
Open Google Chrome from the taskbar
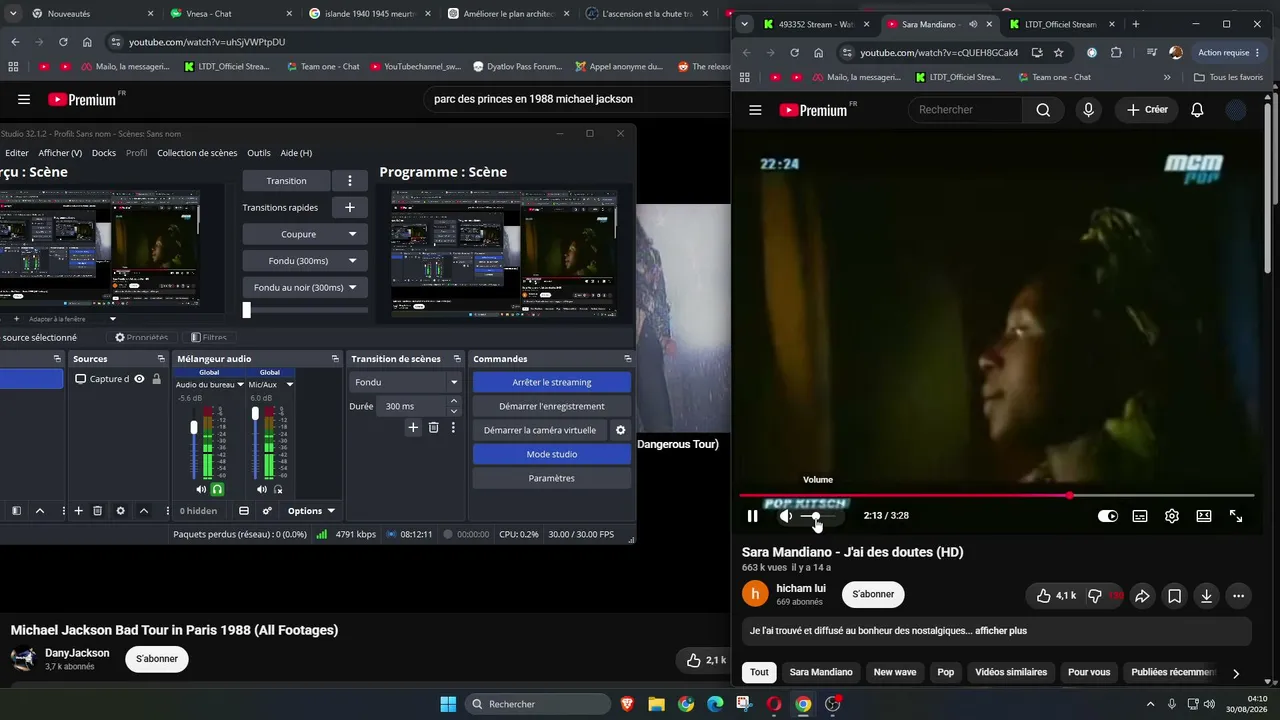[x=803, y=704]
